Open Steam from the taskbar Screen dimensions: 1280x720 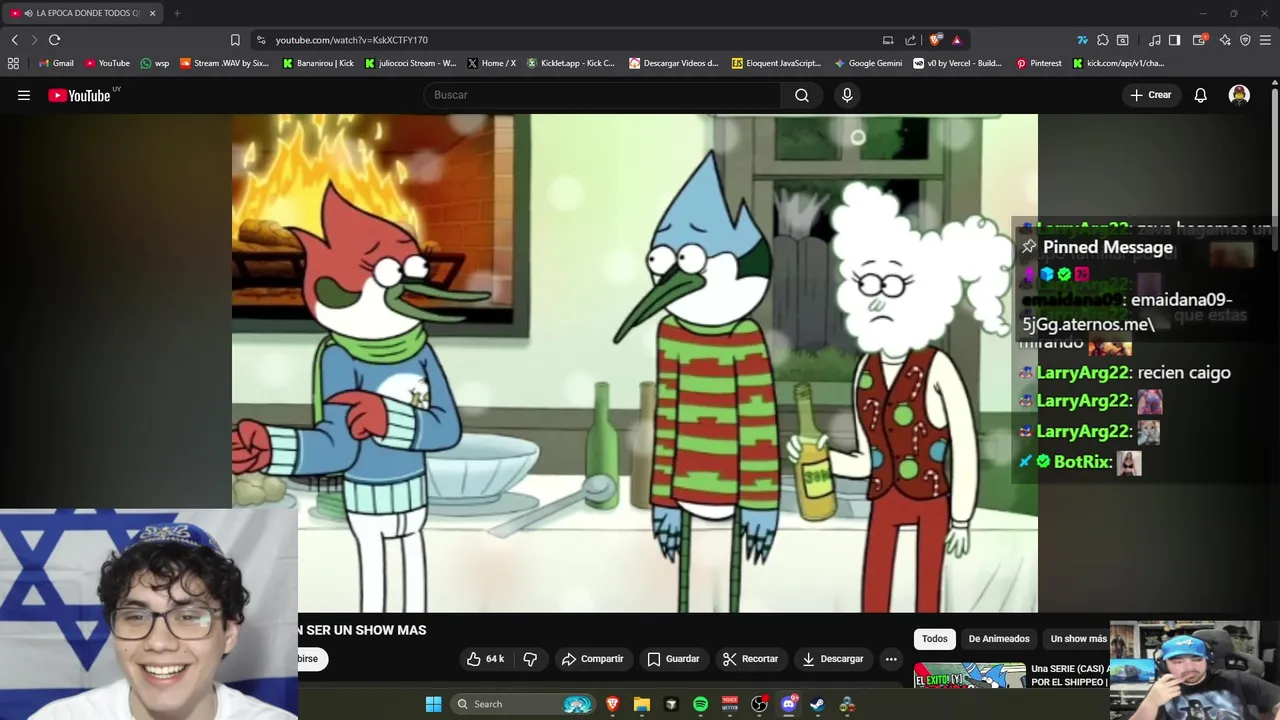coord(817,704)
